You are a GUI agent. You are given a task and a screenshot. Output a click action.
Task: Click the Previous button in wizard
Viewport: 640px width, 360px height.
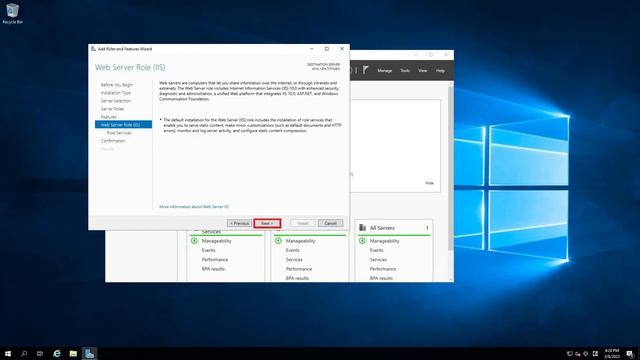[x=239, y=223]
